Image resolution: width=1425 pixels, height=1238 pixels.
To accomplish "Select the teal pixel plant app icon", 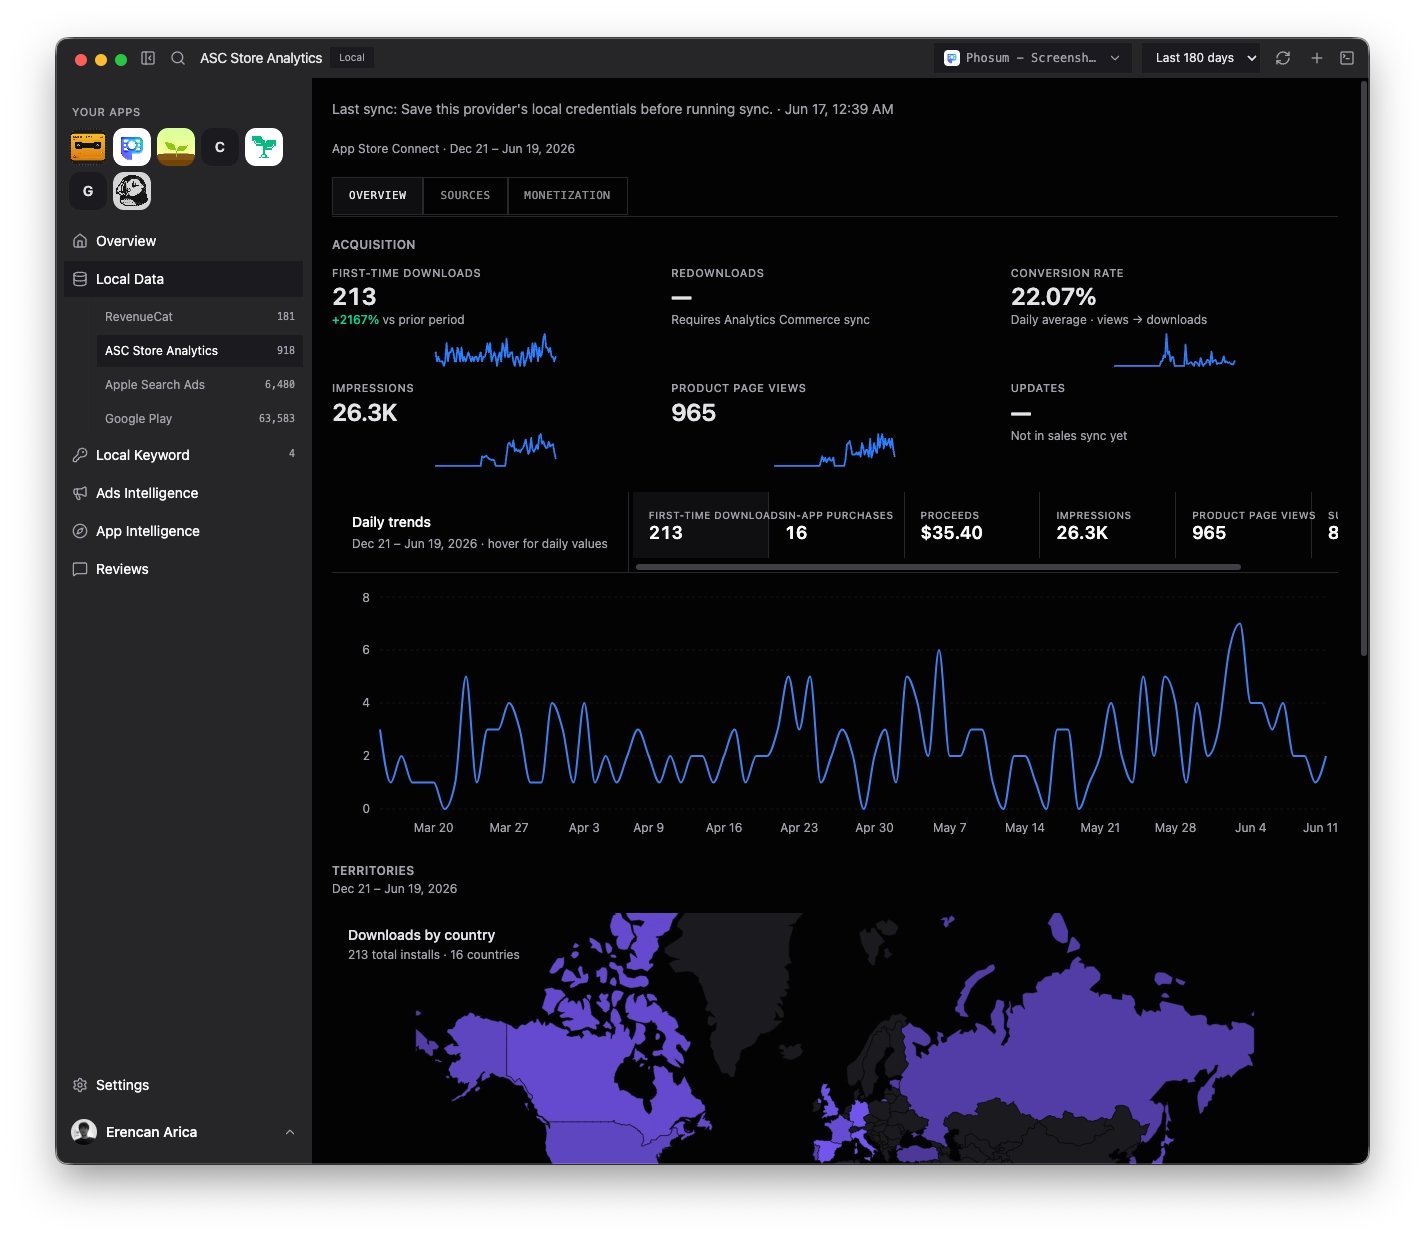I will (x=264, y=147).
